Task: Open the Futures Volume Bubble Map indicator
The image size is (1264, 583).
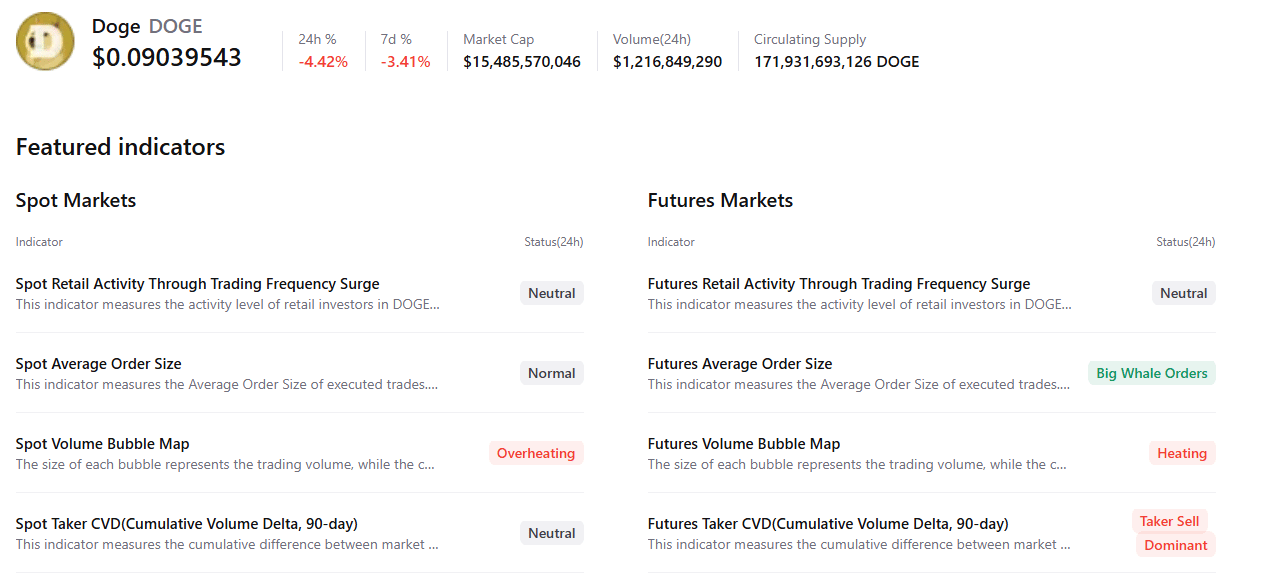Action: pos(744,444)
